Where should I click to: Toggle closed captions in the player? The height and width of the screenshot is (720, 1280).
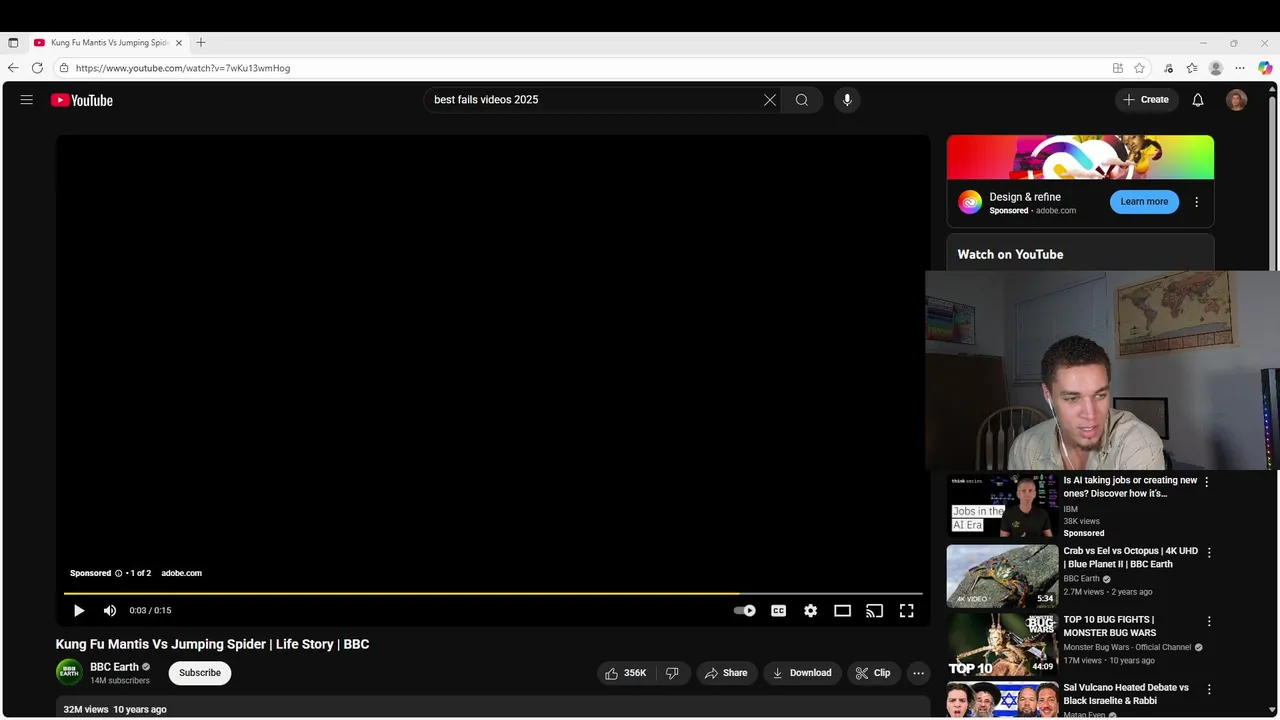[x=778, y=611]
